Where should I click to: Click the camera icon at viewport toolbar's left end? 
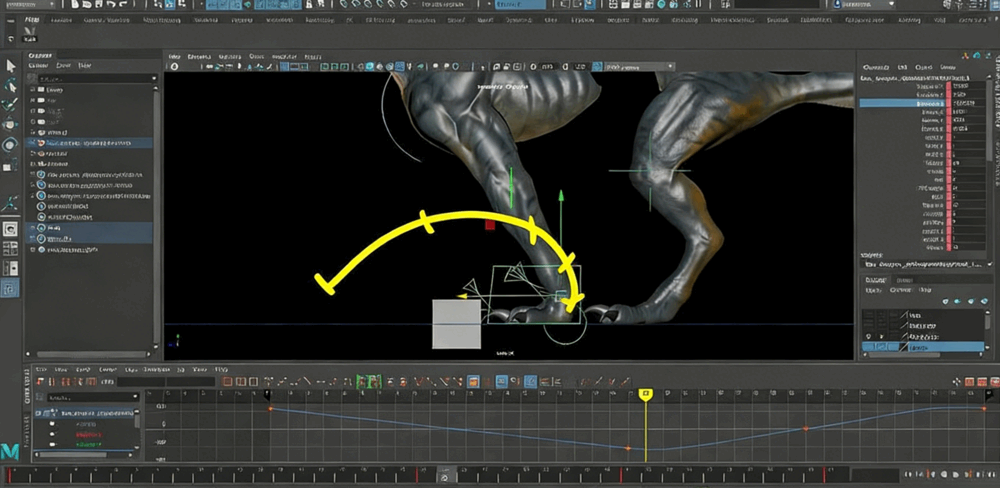(x=174, y=67)
